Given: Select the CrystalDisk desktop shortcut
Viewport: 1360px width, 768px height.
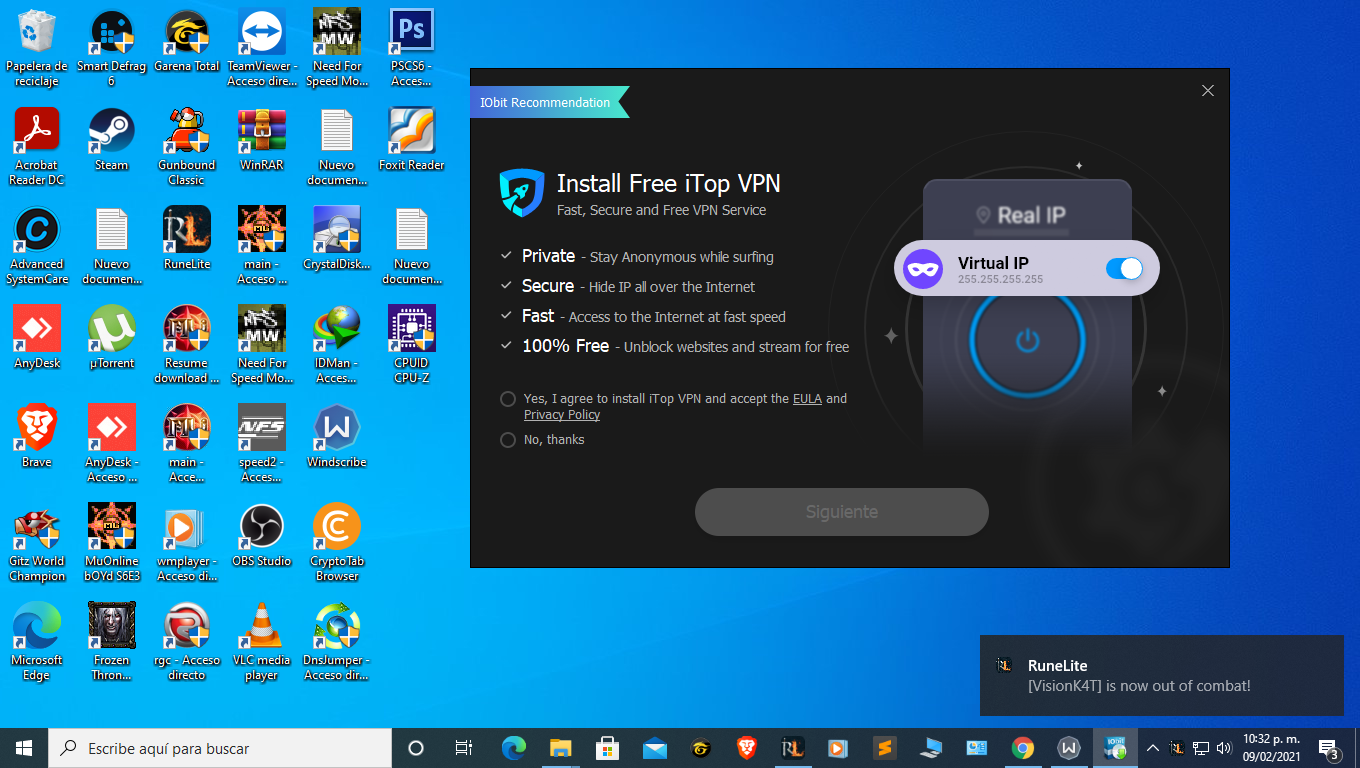Looking at the screenshot, I should (x=337, y=239).
